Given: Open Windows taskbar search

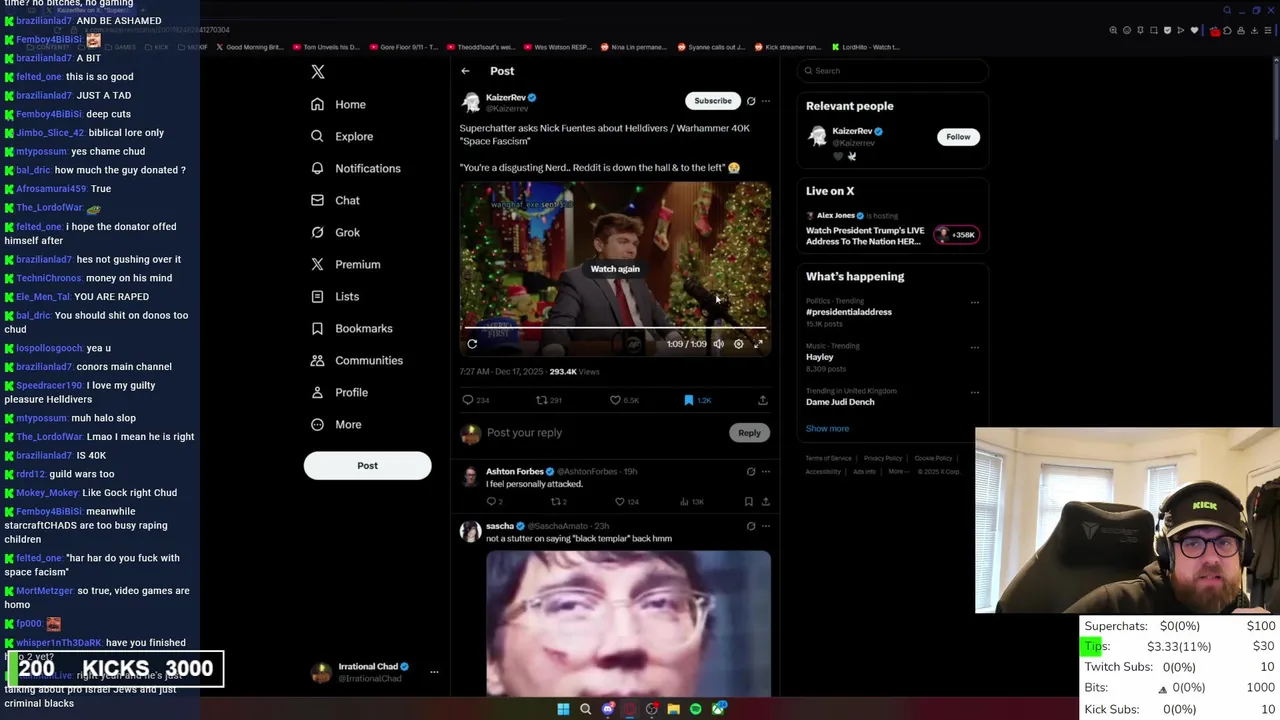Looking at the screenshot, I should tap(585, 709).
